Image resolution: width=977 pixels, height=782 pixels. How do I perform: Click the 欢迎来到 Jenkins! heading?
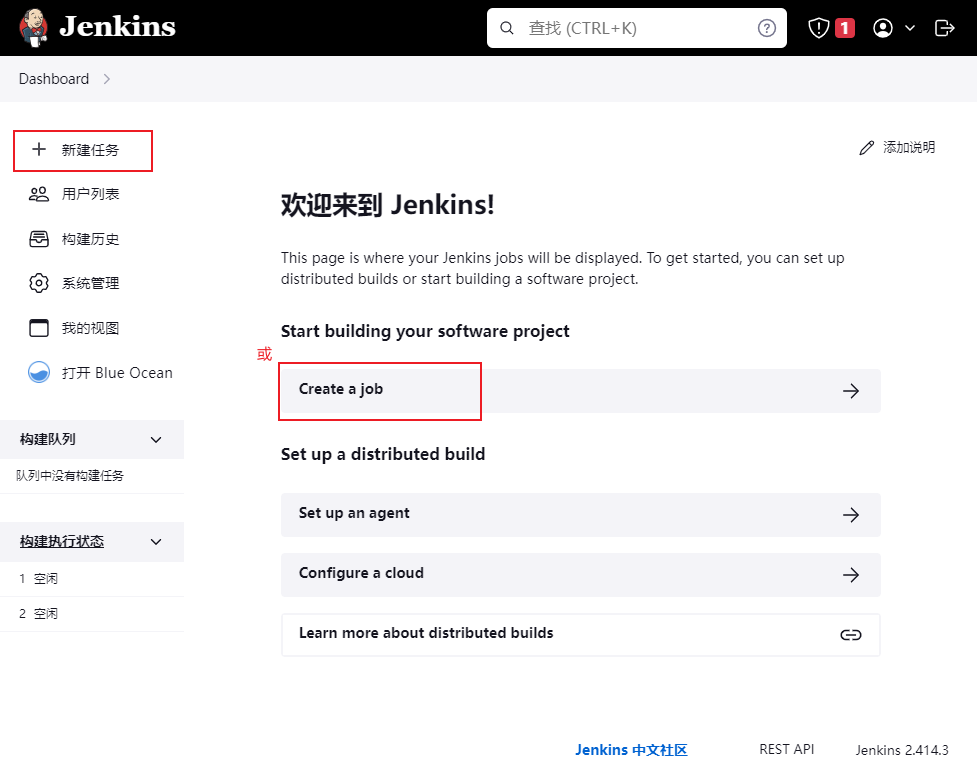(x=388, y=205)
